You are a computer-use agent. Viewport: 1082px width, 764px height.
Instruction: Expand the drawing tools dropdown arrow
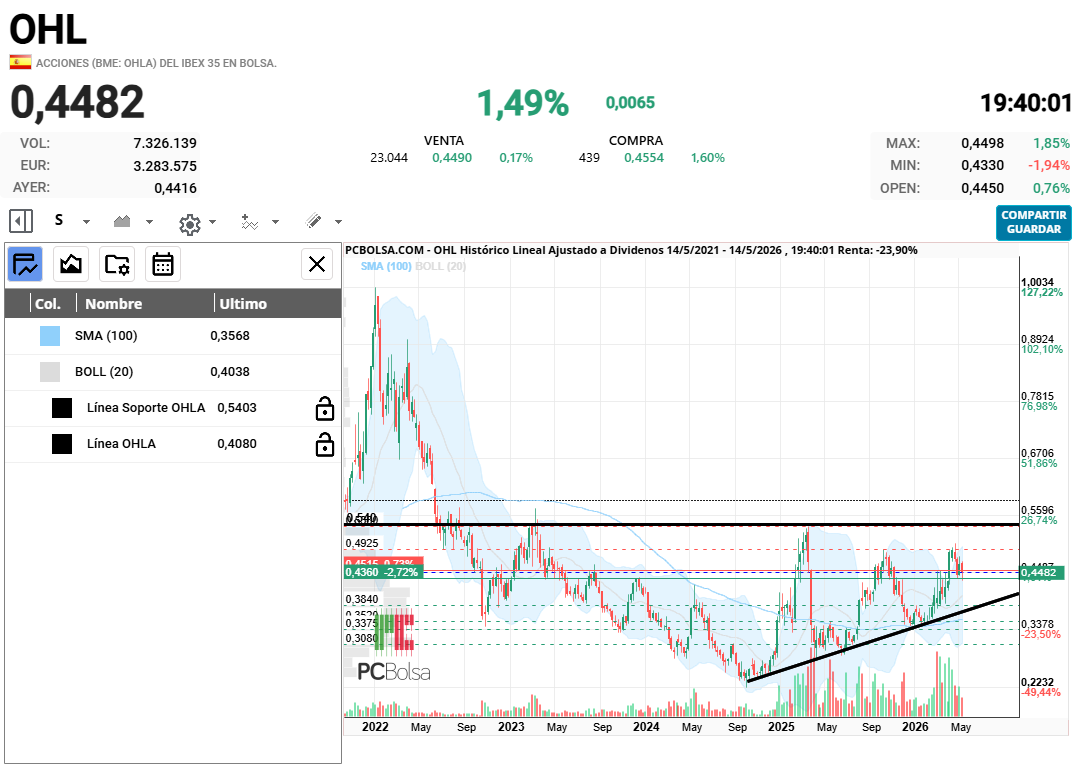(338, 222)
